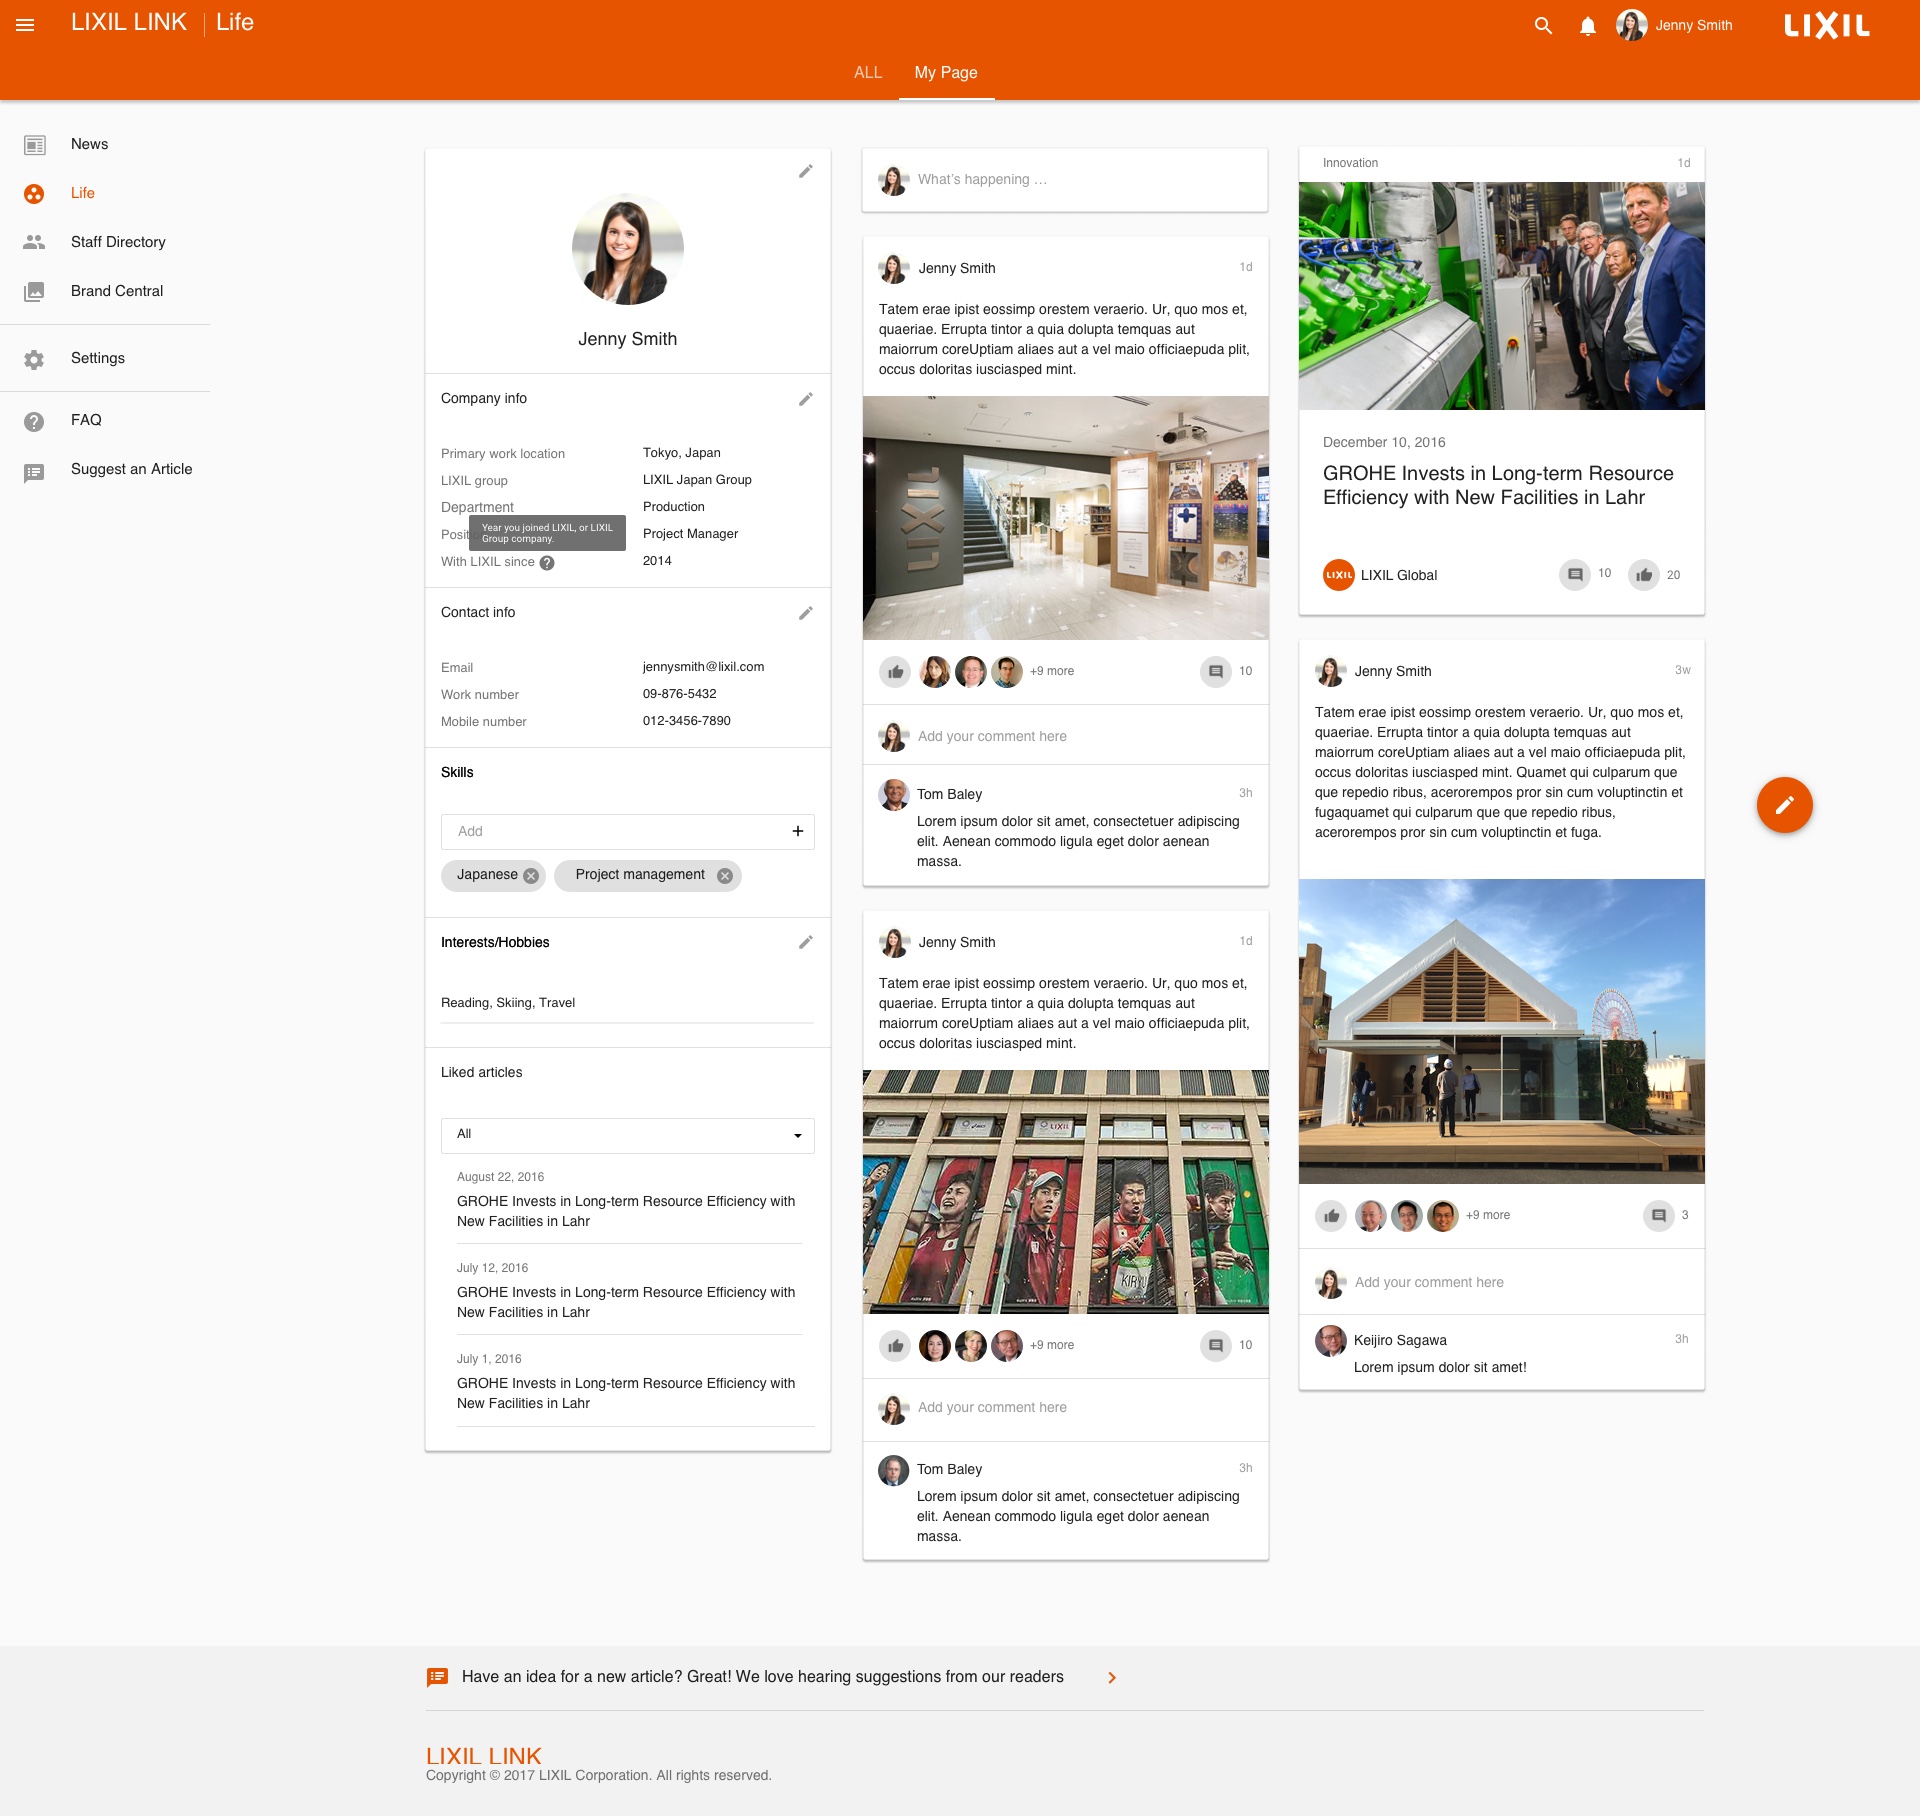Click comment field under house post
The width and height of the screenshot is (1920, 1816).
1501,1282
